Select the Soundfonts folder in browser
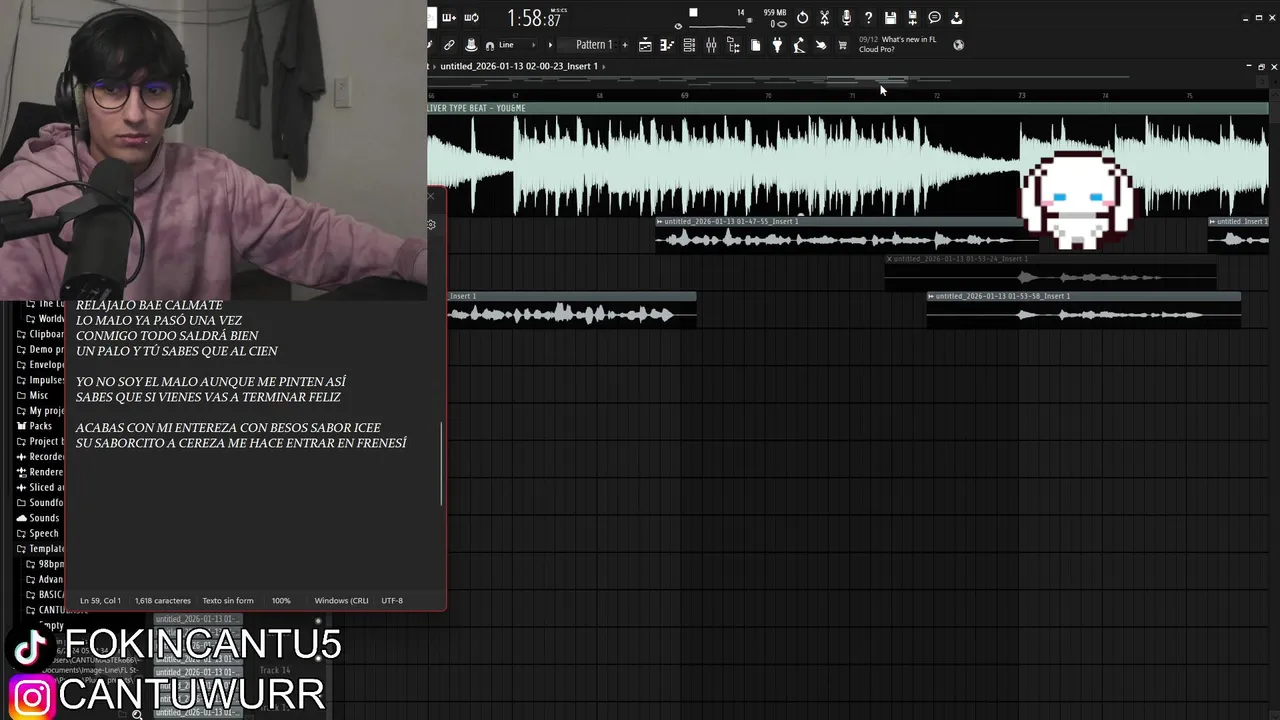 pos(41,503)
